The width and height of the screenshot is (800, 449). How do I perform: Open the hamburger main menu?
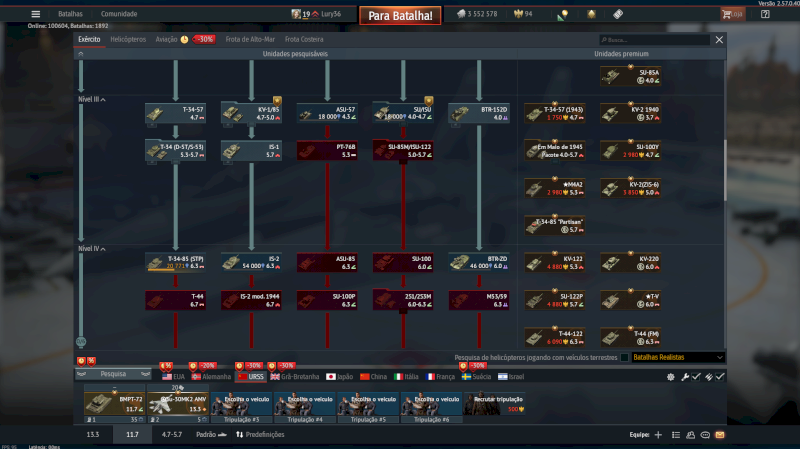(35, 14)
